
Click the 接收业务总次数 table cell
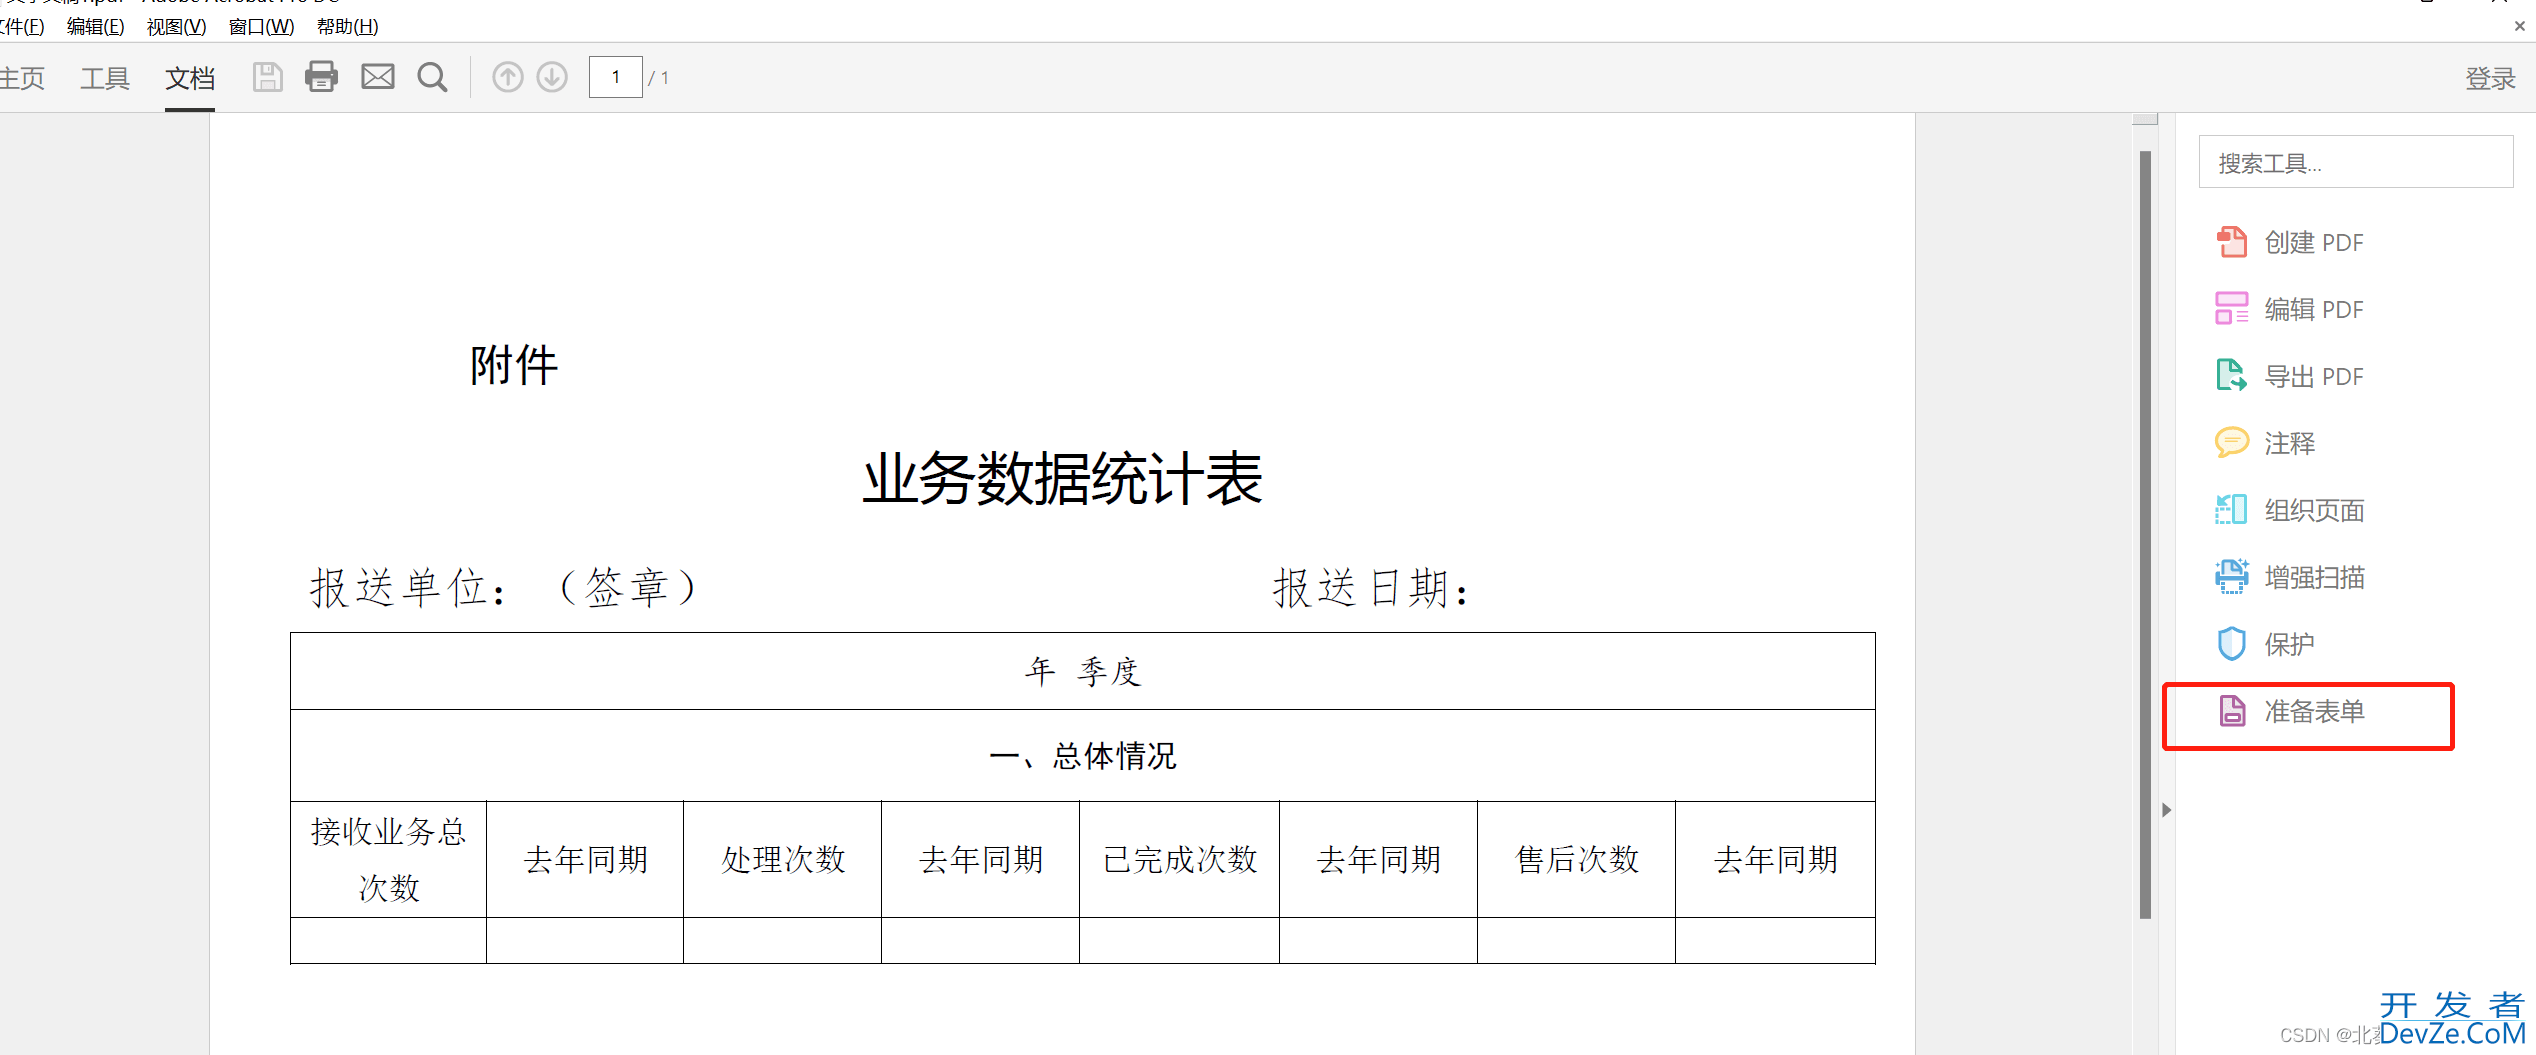pos(389,860)
